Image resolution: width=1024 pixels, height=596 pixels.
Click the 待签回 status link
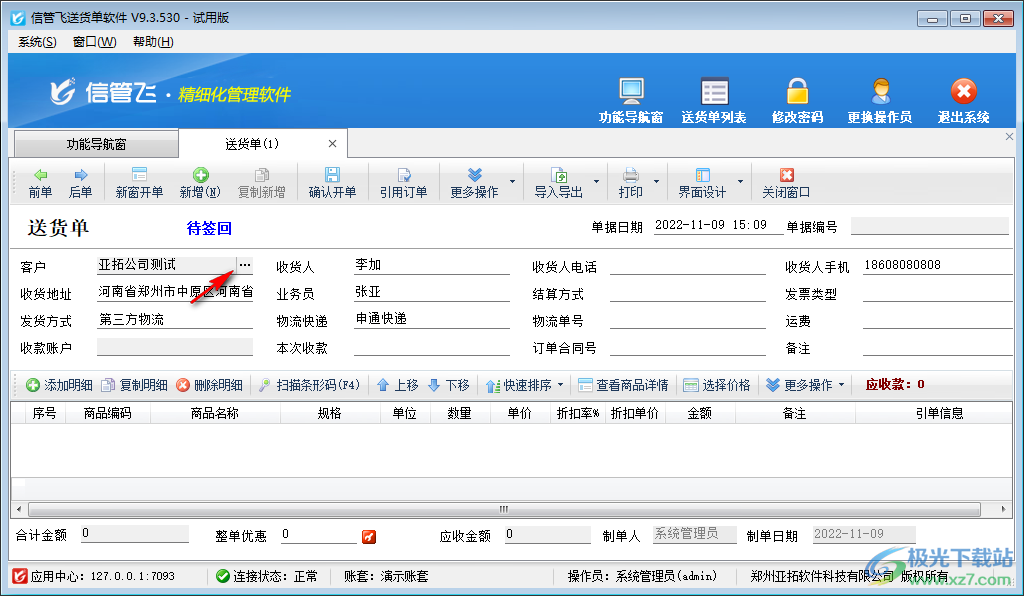click(209, 228)
